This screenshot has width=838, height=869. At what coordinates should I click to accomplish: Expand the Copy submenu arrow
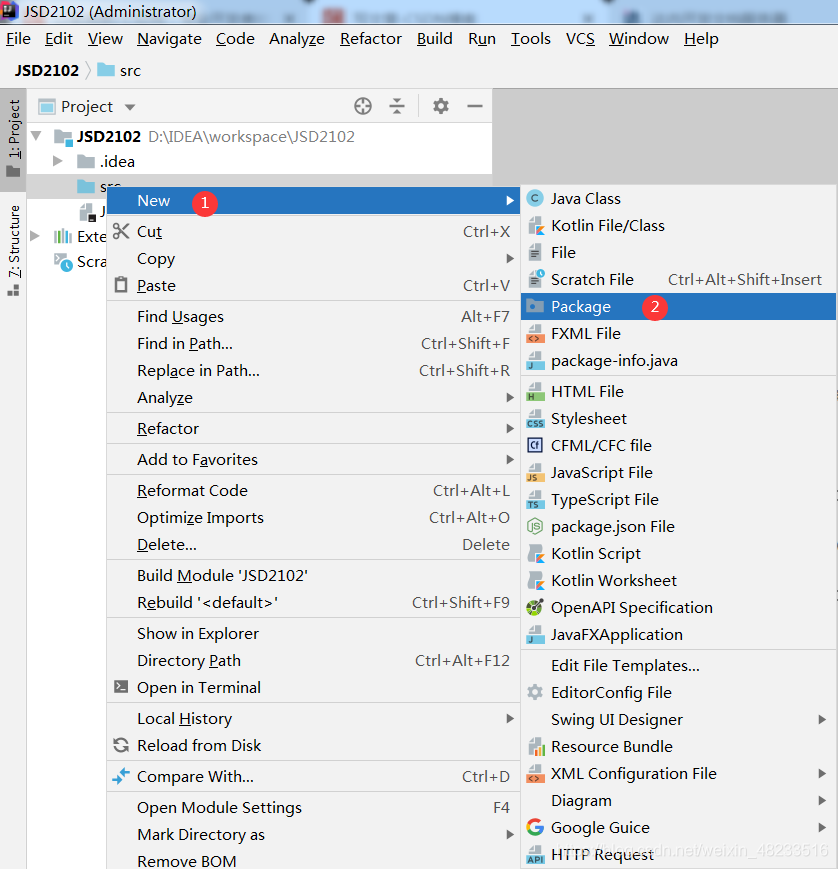pyautogui.click(x=510, y=258)
